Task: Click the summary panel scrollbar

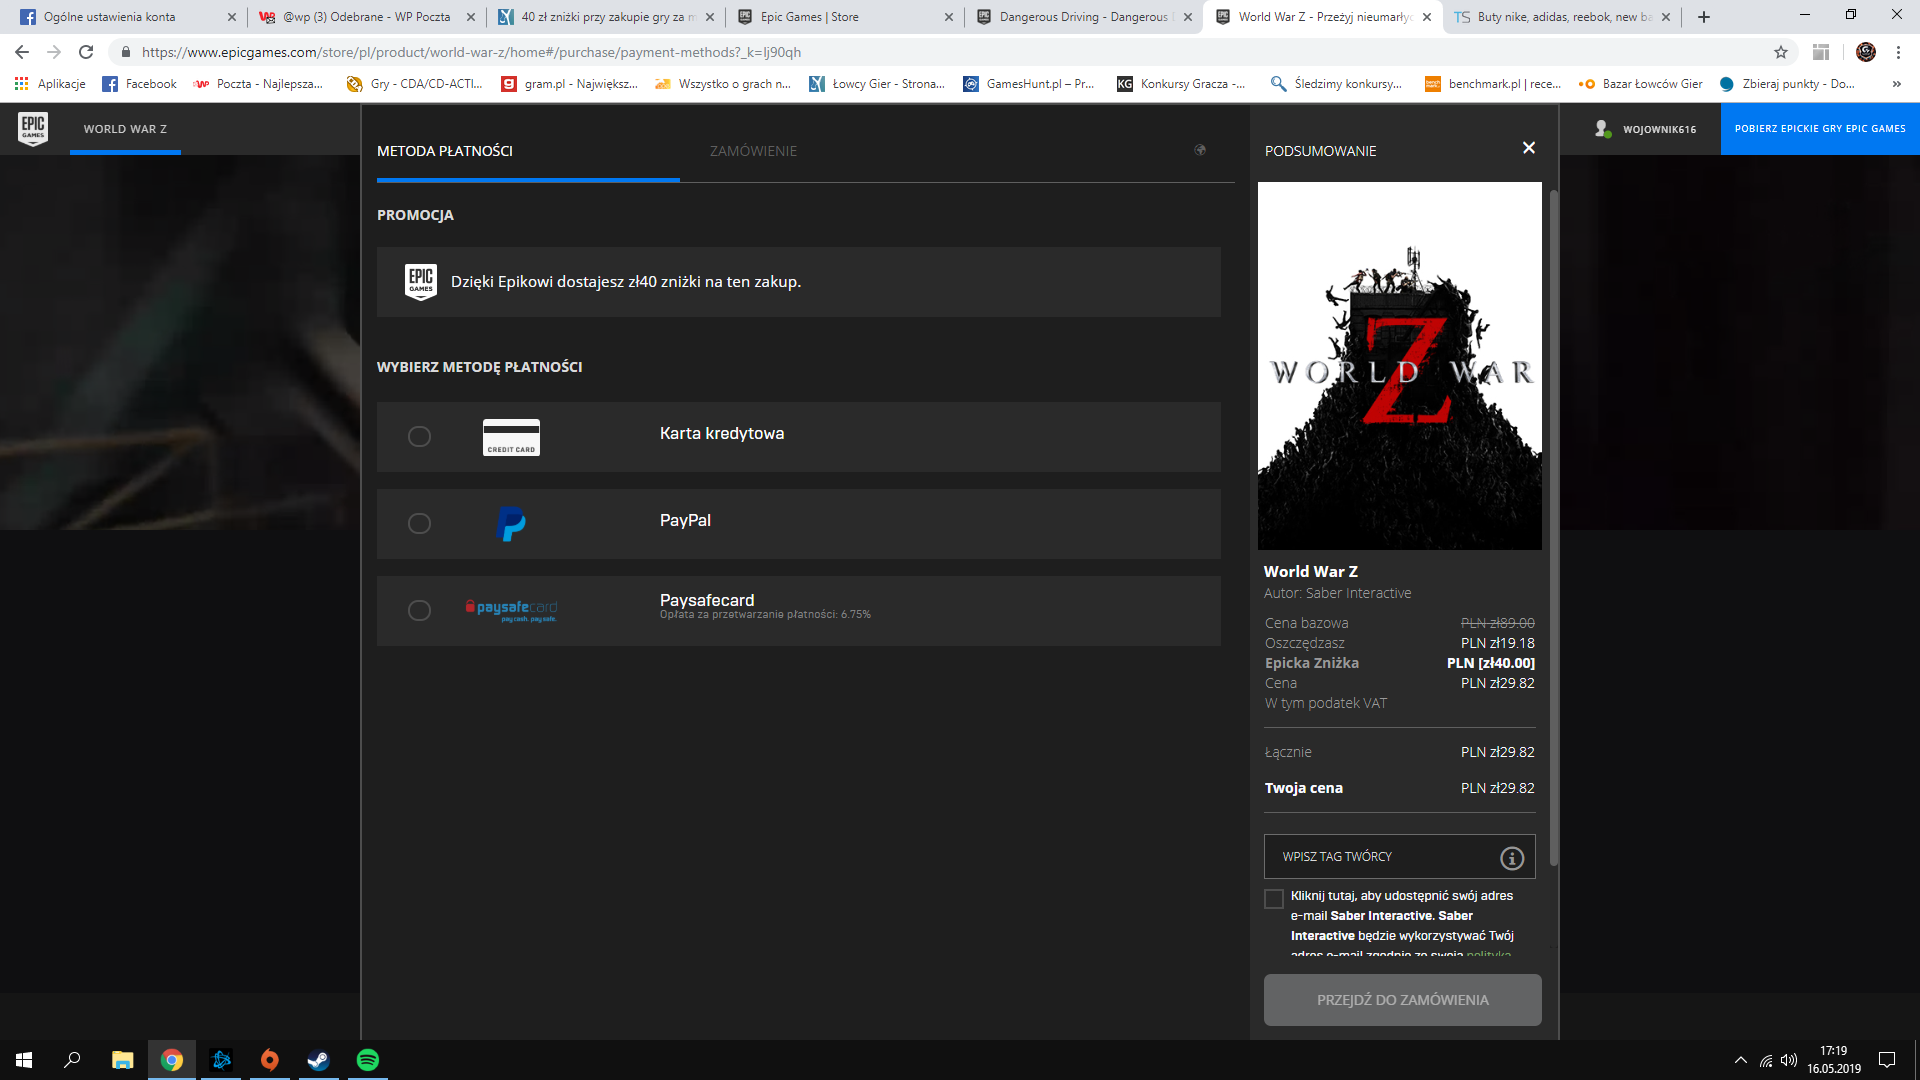Action: [1553, 528]
